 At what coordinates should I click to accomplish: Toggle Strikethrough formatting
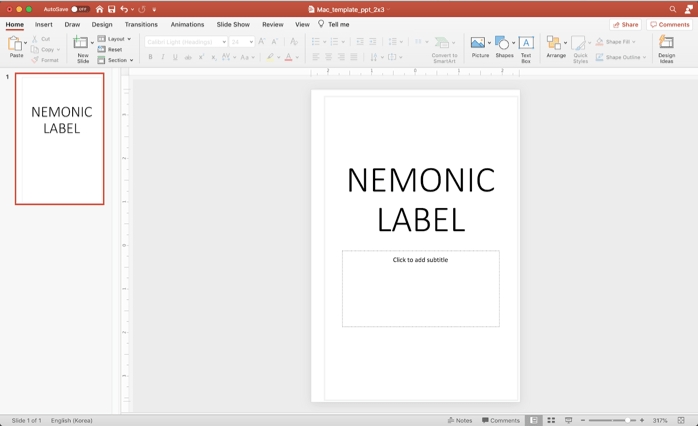point(188,57)
